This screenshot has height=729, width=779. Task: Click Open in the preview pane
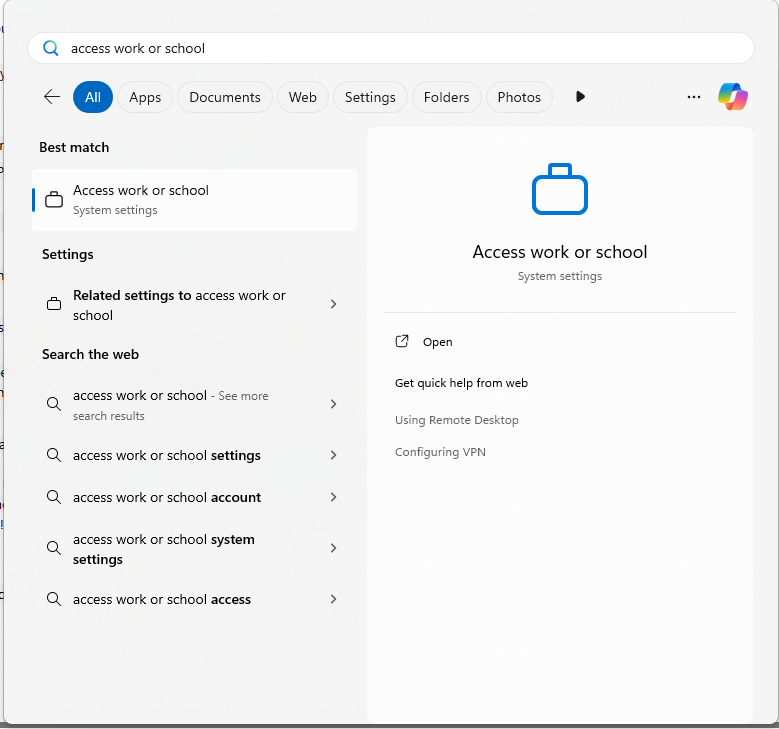coord(437,342)
